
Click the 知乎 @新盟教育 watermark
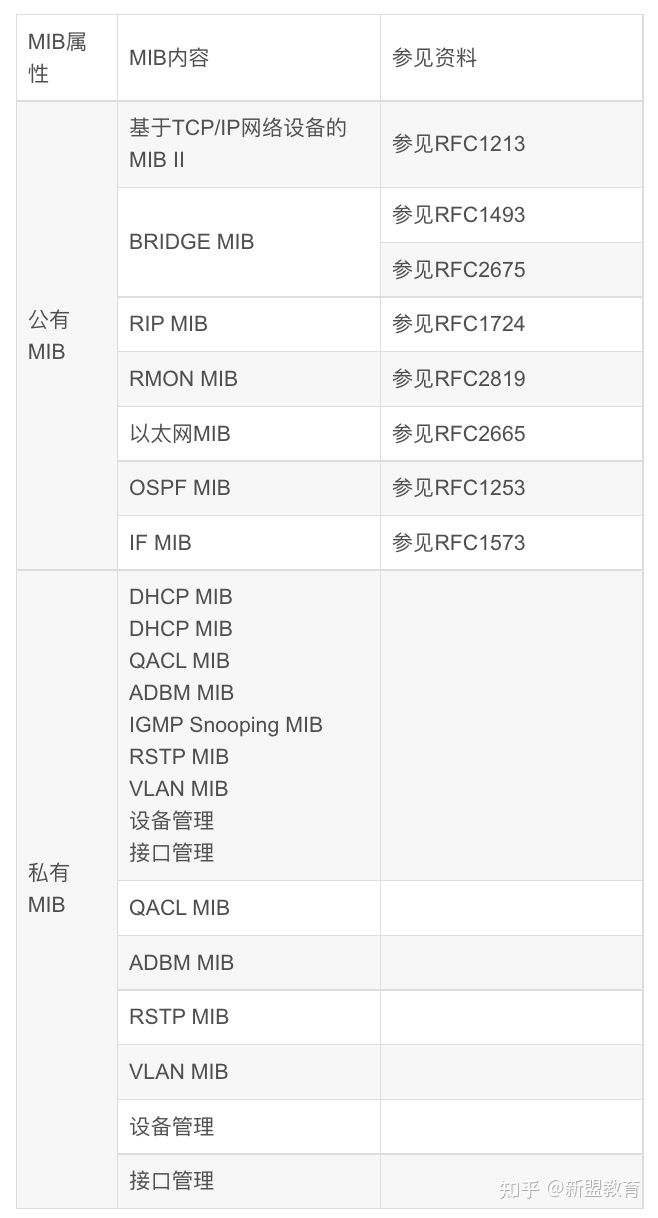tap(569, 1189)
